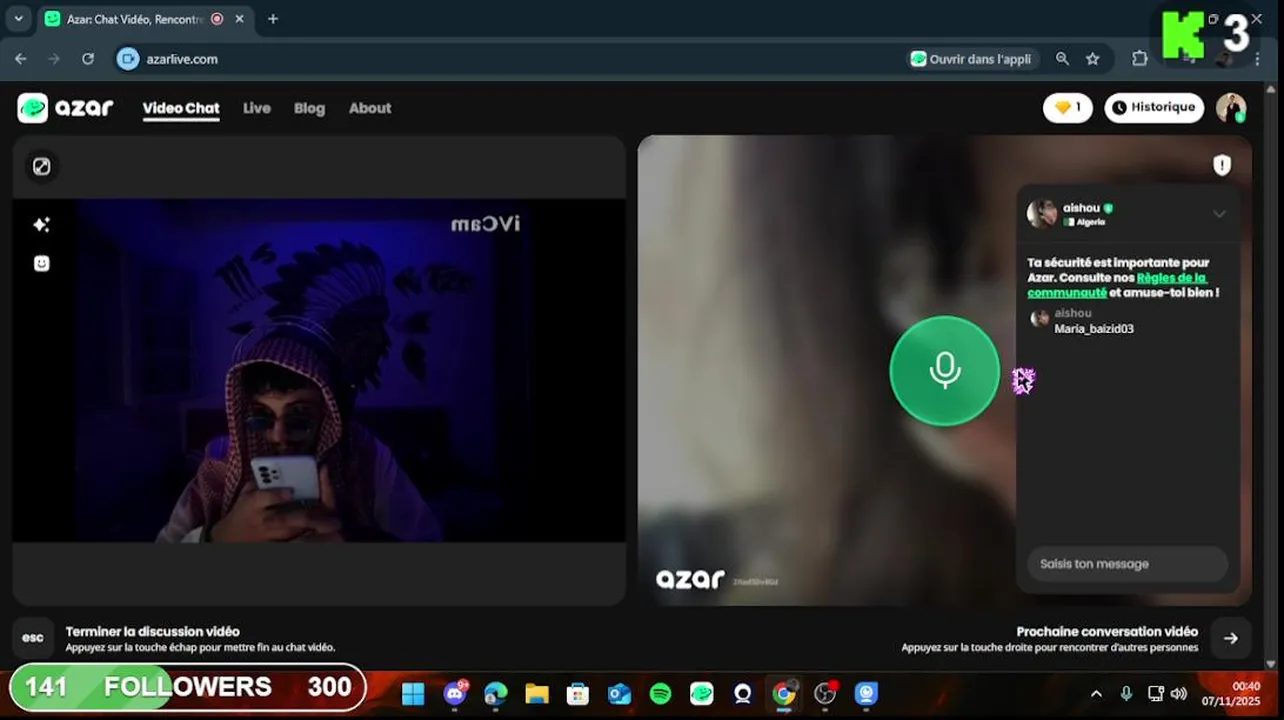Viewport: 1284px width, 720px height.
Task: Select the Azar Chat Vidéo browser tab
Action: coord(144,19)
